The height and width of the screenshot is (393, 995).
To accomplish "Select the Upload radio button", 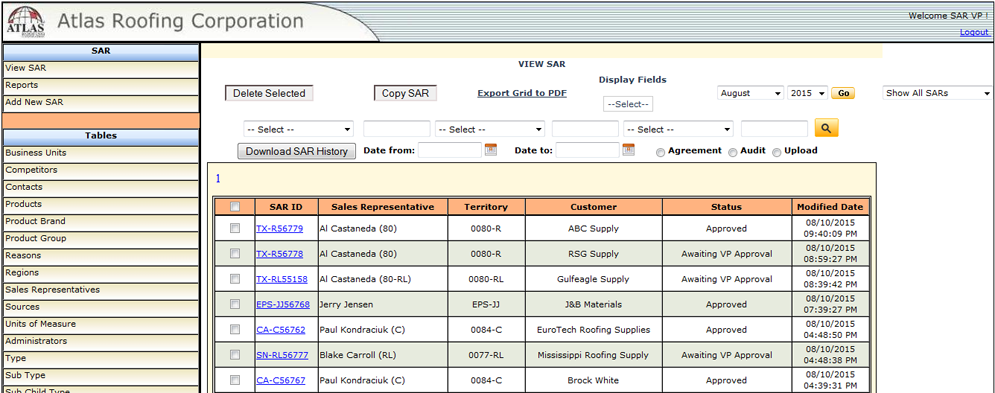I will 776,152.
